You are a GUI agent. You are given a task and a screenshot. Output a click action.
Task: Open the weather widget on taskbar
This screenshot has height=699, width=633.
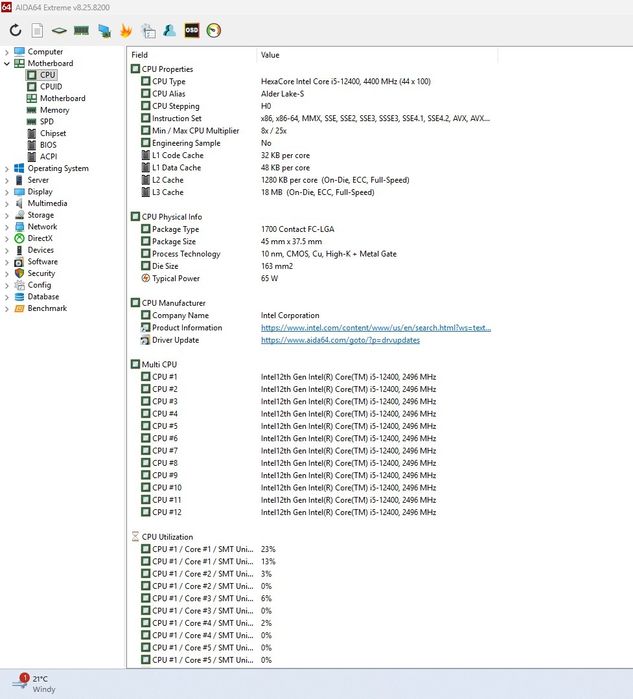pyautogui.click(x=34, y=683)
